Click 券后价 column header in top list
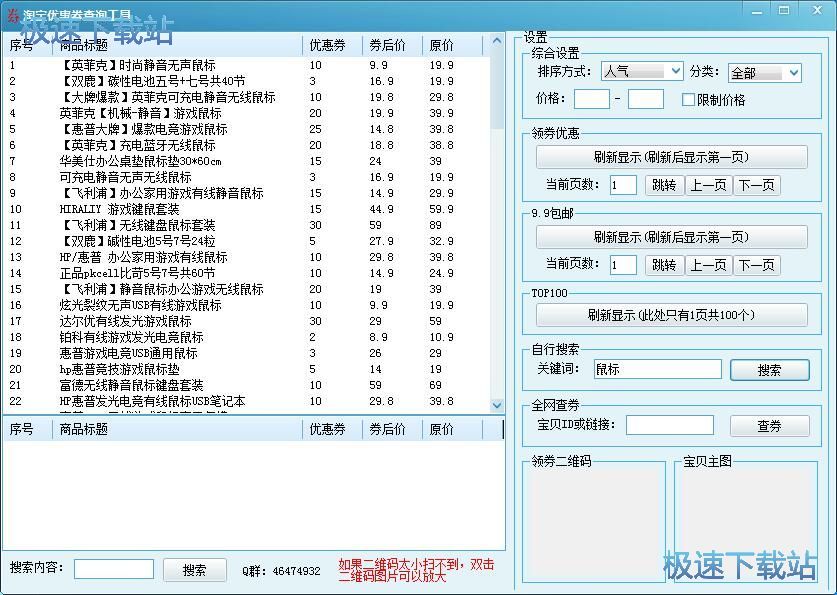The height and width of the screenshot is (595, 837). 392,46
